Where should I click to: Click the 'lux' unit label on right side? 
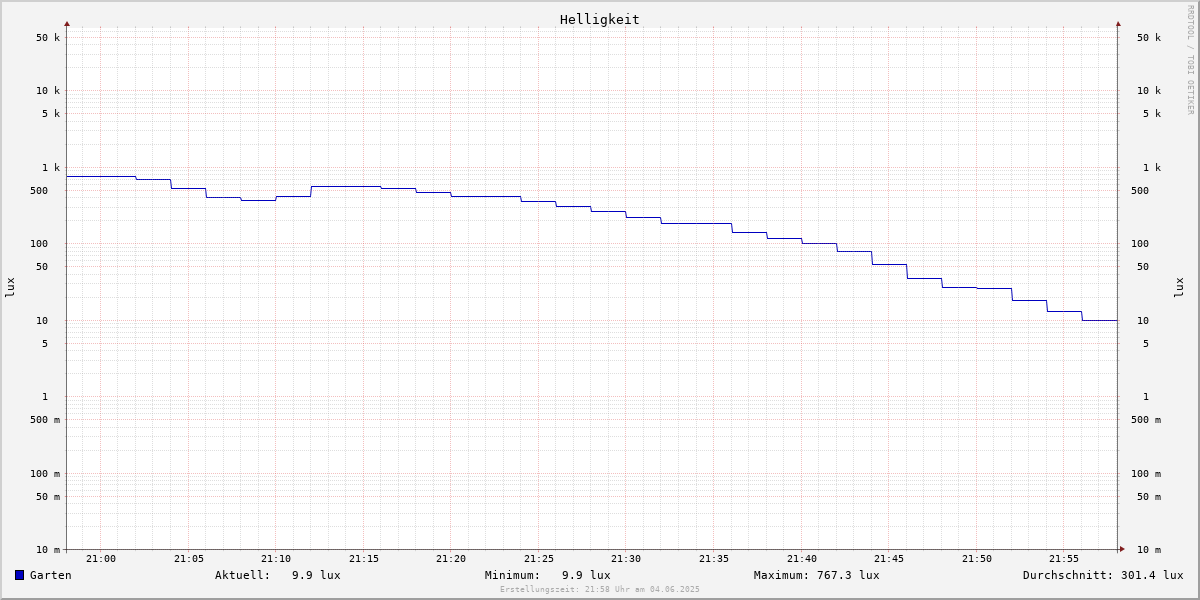[x=1179, y=287]
